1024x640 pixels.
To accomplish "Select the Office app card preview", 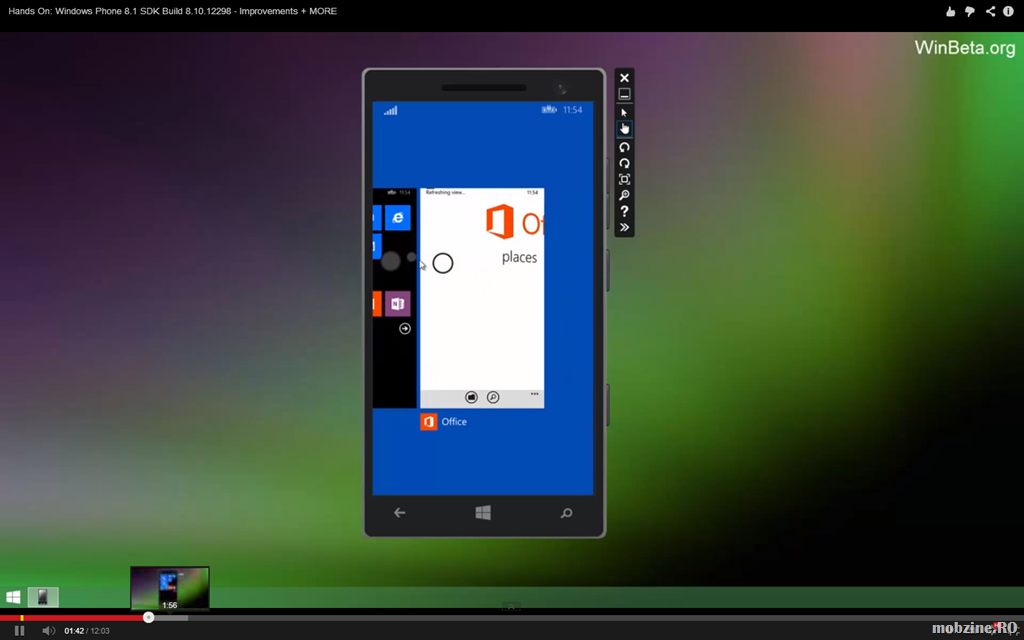I will [482, 298].
